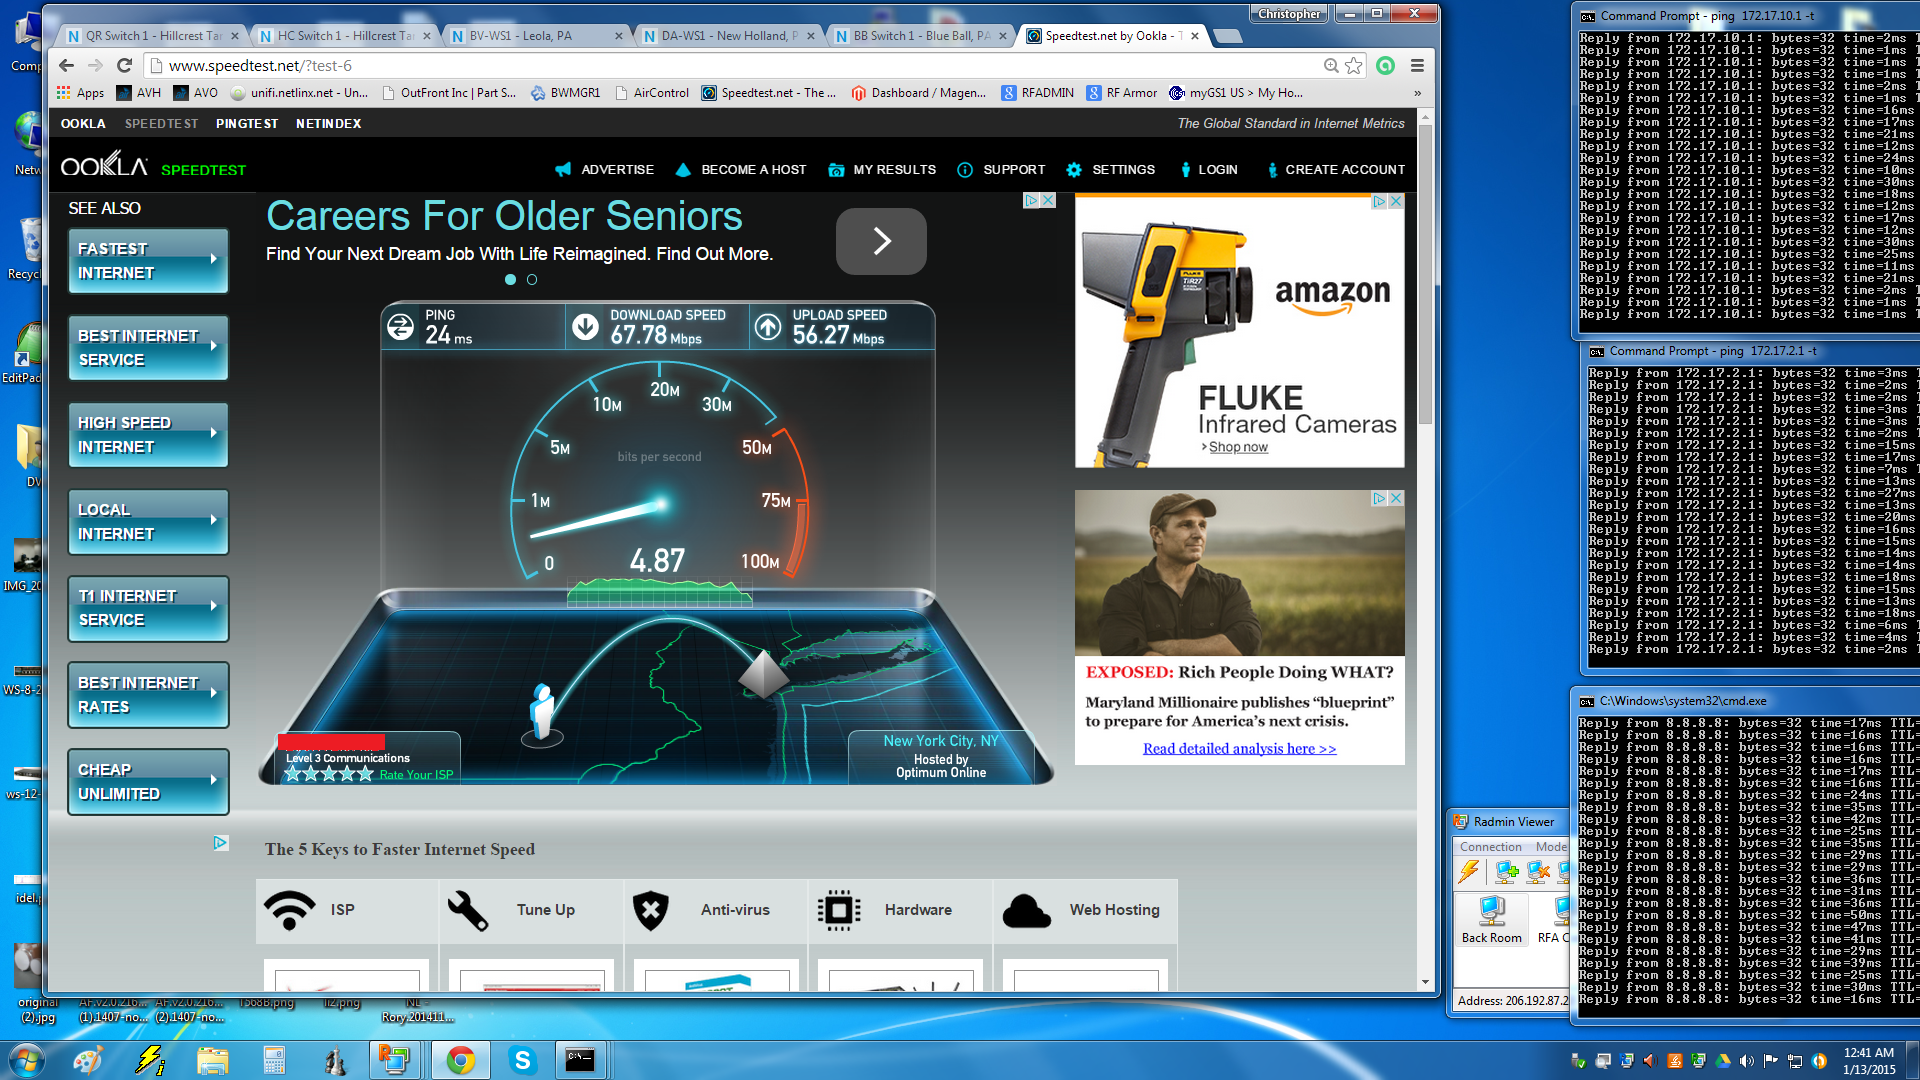Open the Support page

pyautogui.click(x=1001, y=170)
